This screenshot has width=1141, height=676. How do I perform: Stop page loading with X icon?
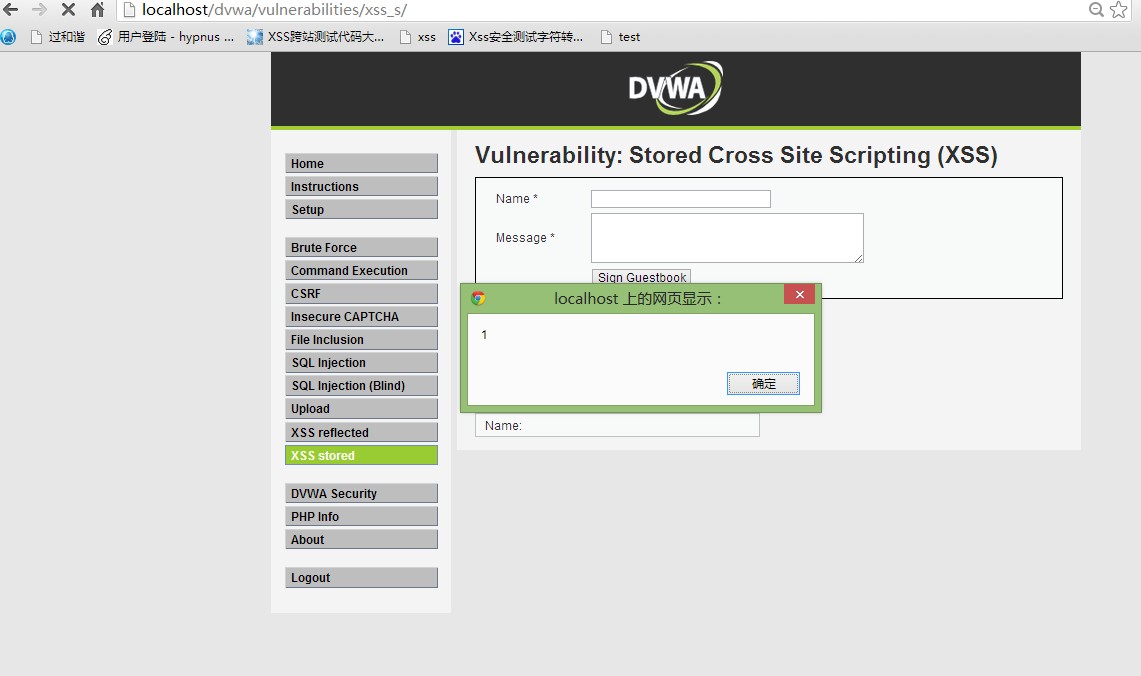point(68,9)
